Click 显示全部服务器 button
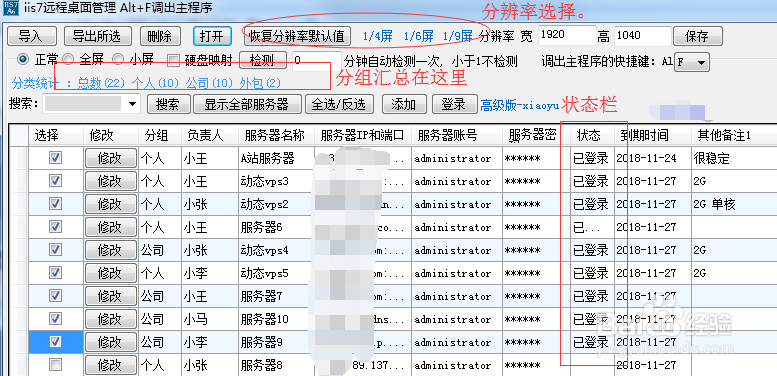This screenshot has height=376, width=777. coord(246,104)
